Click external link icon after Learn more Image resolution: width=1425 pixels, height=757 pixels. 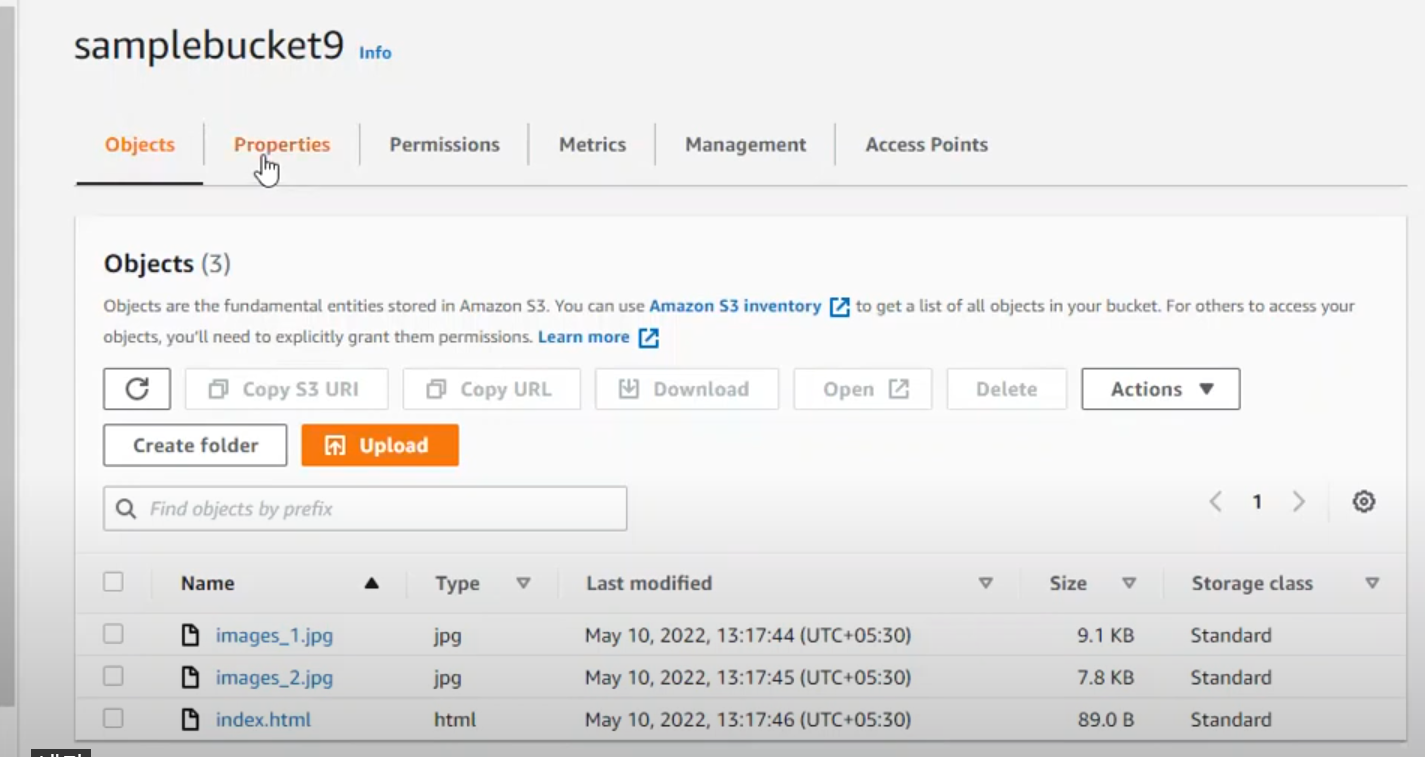click(649, 338)
